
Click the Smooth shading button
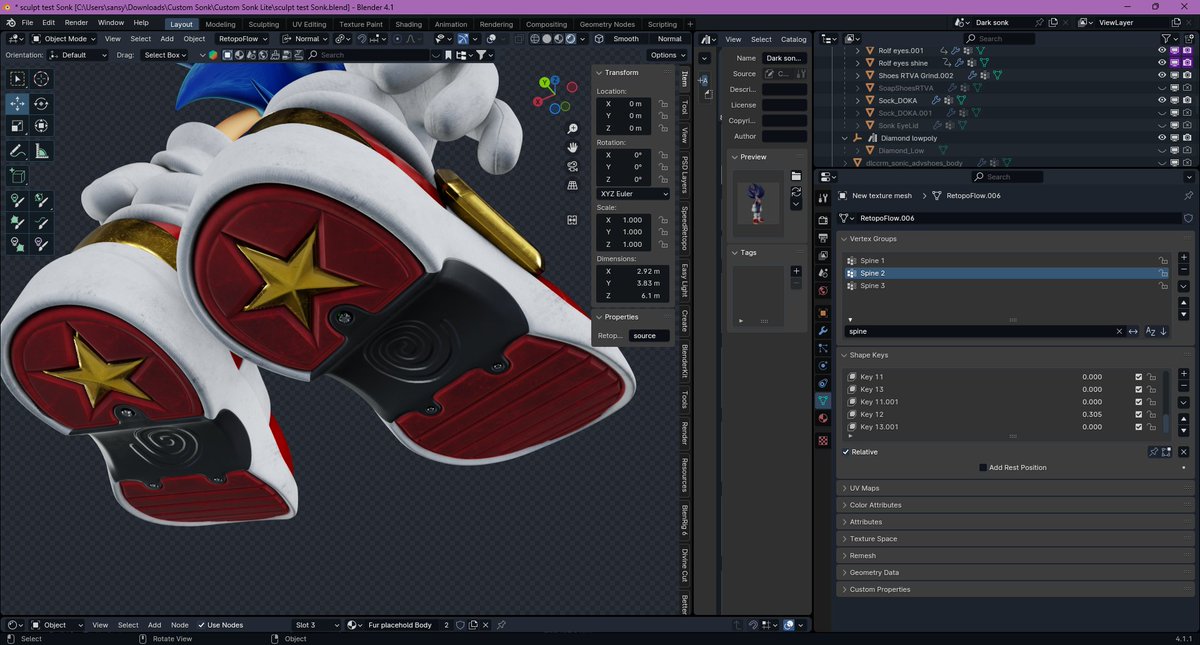pos(626,39)
